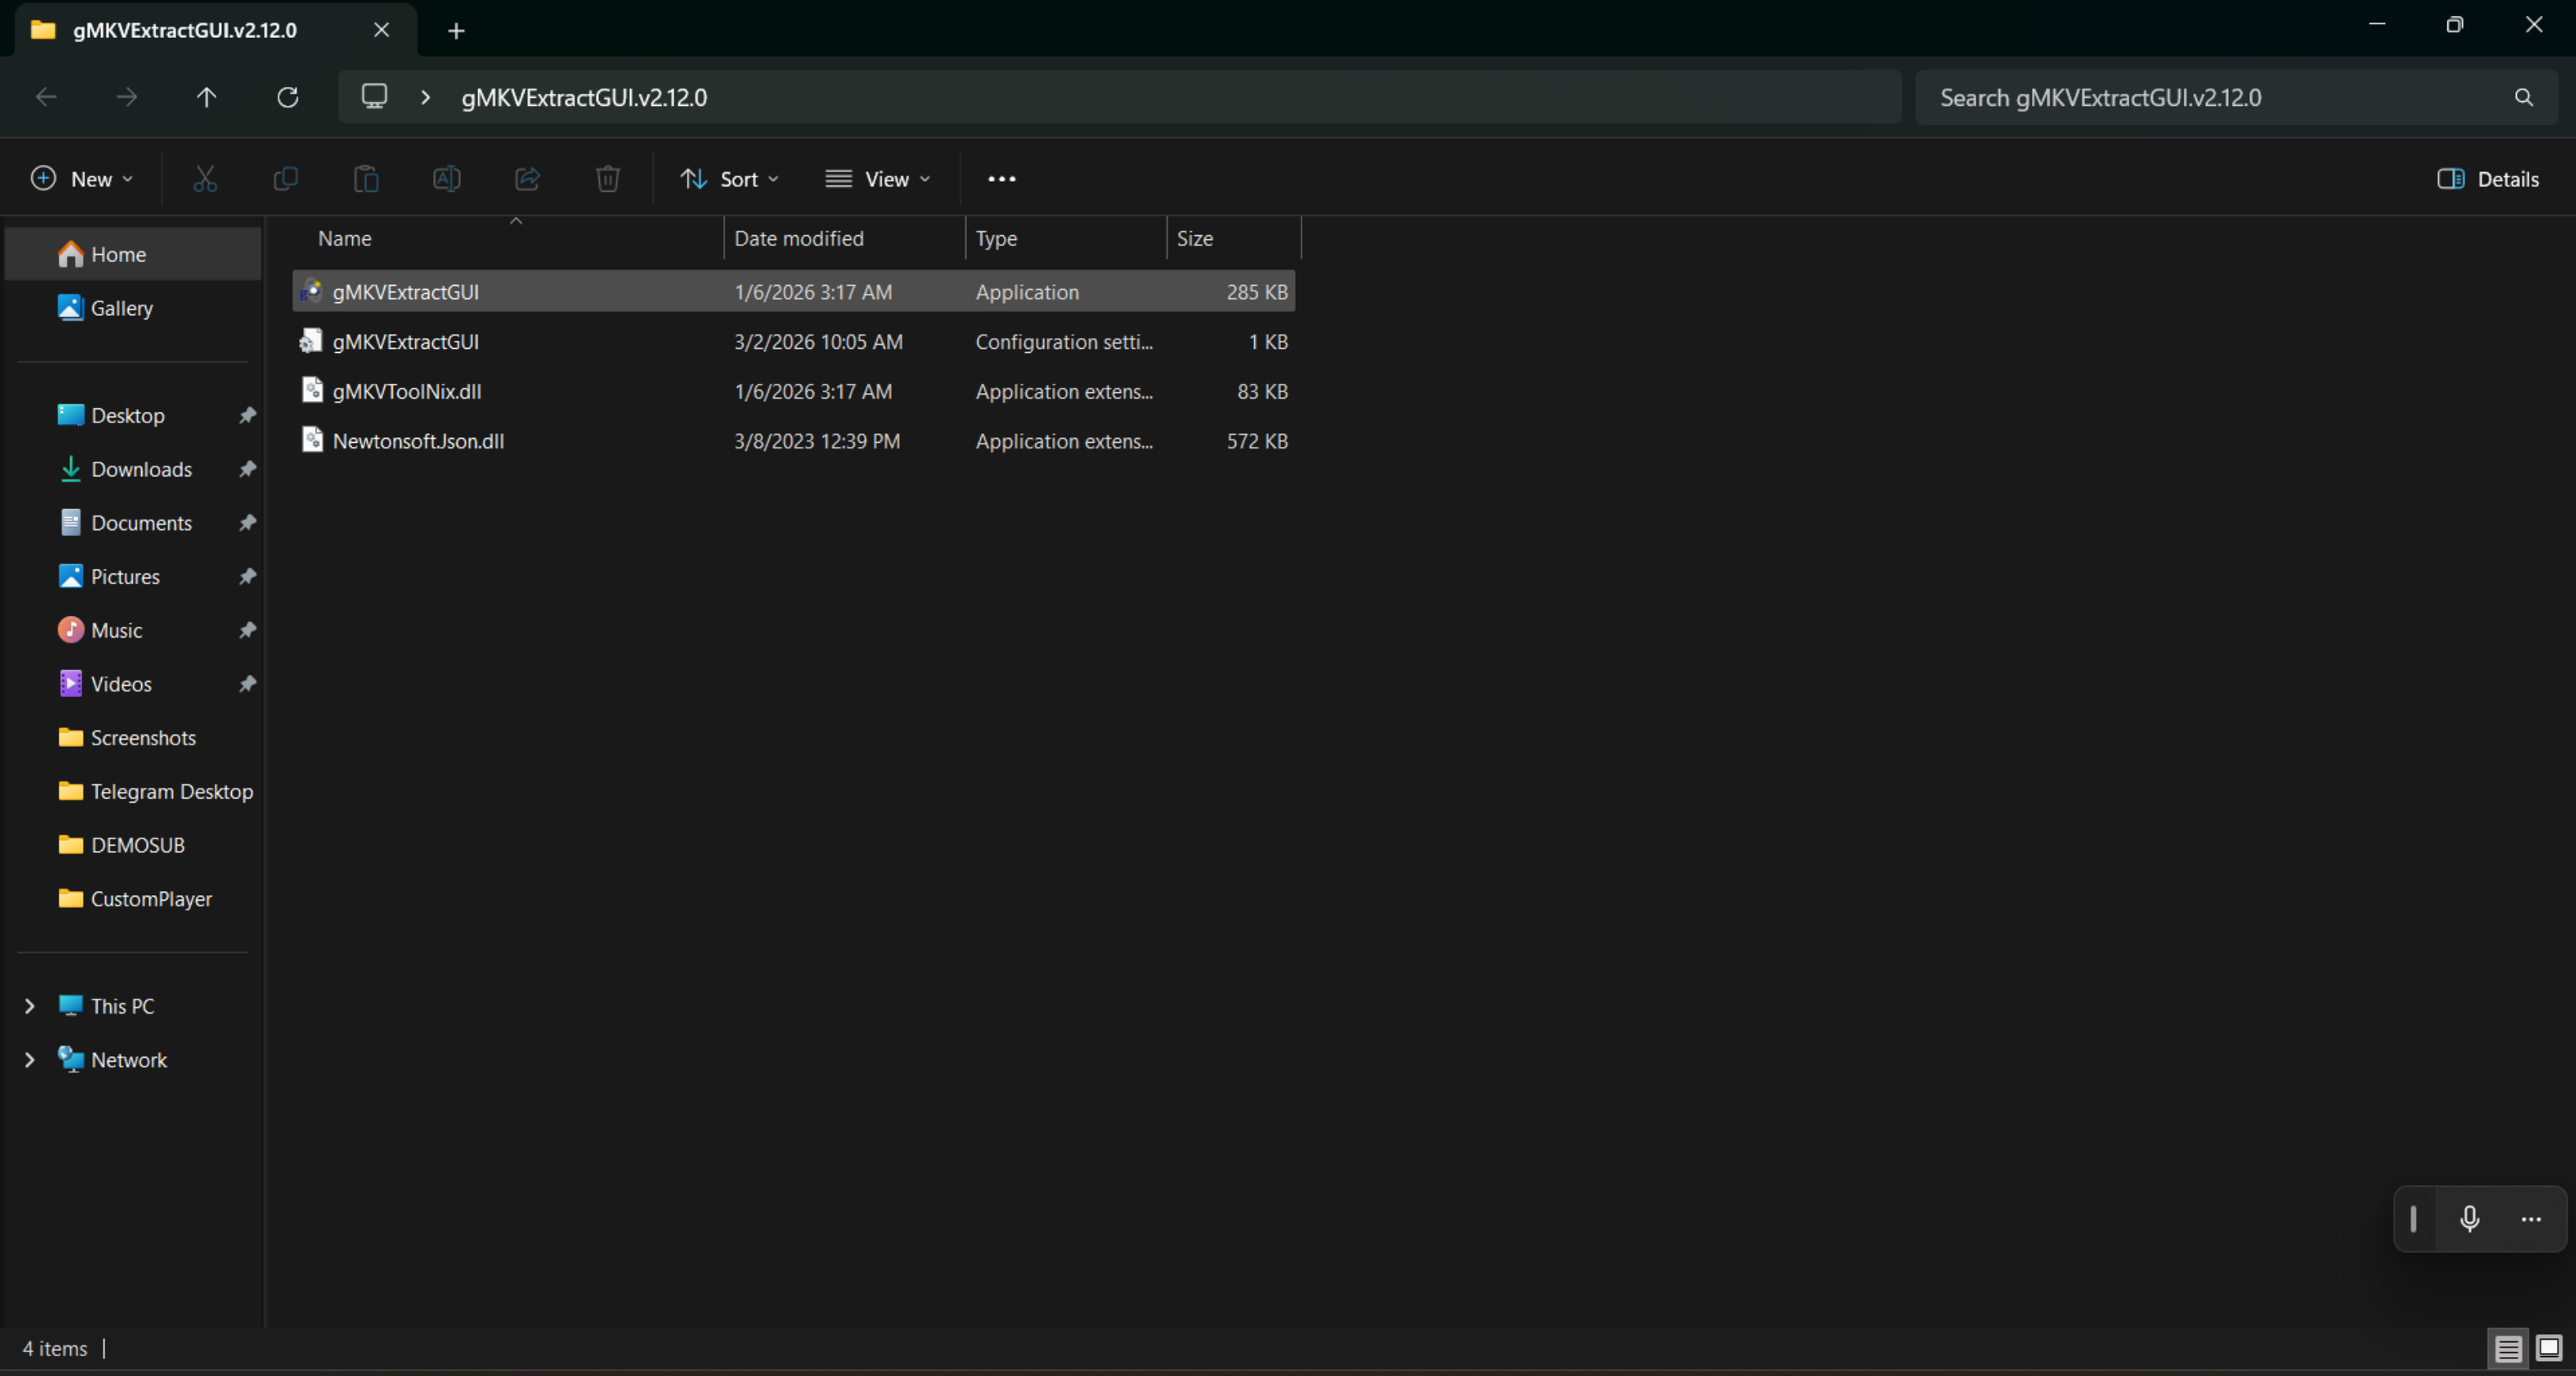Click the microphone icon in floating widget
This screenshot has height=1376, width=2576.
(x=2469, y=1218)
